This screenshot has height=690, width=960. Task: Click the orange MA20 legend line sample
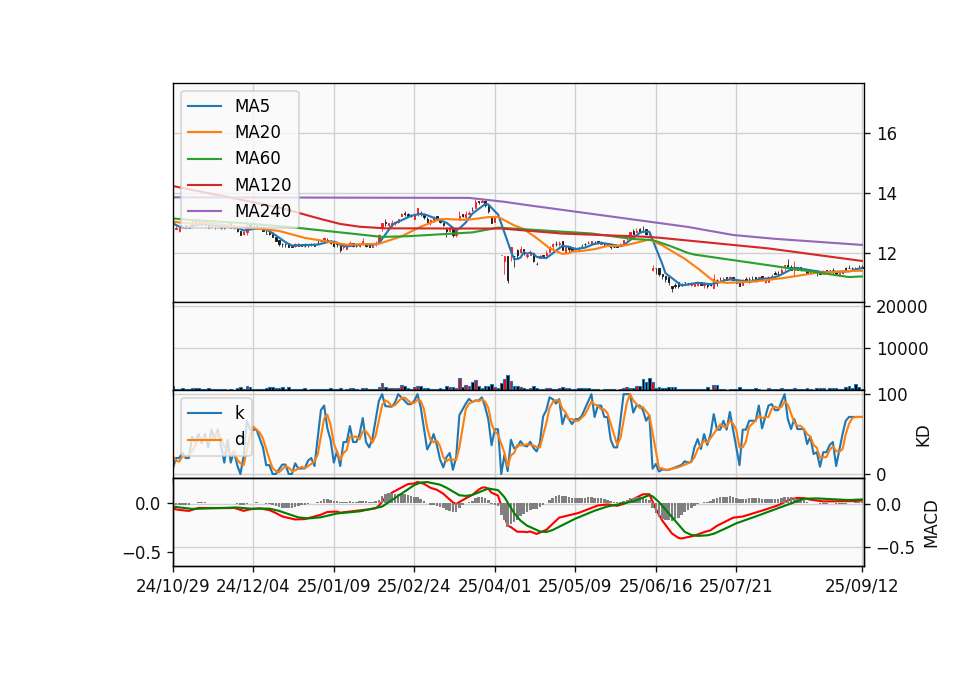tap(204, 132)
